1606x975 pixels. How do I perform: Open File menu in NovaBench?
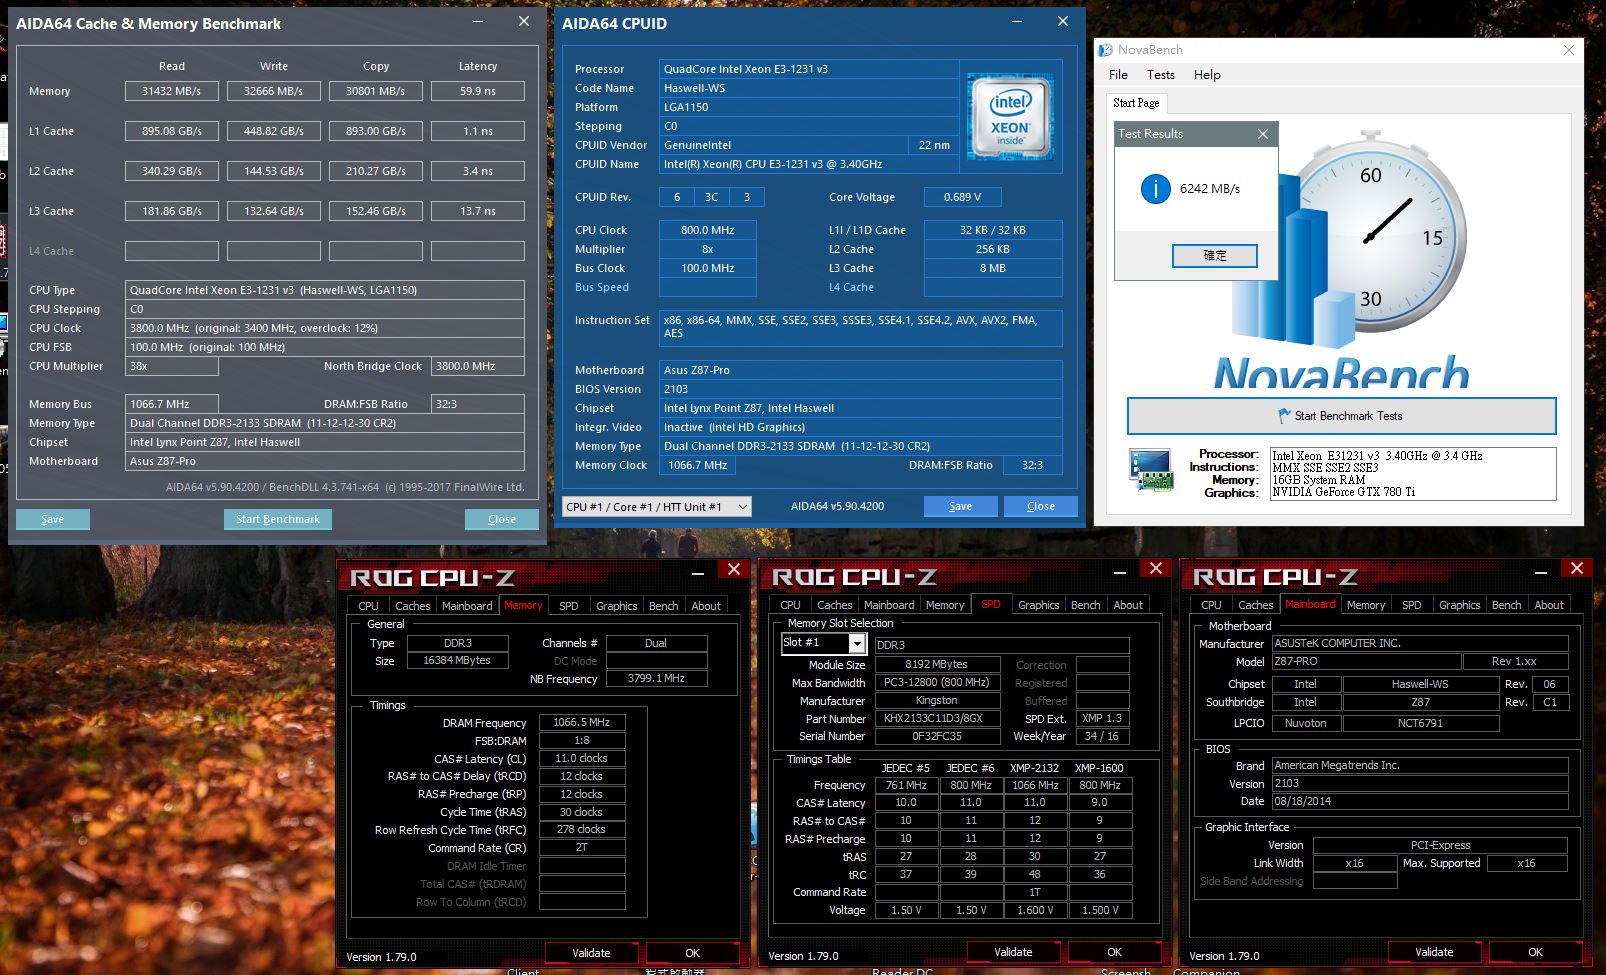coord(1118,75)
